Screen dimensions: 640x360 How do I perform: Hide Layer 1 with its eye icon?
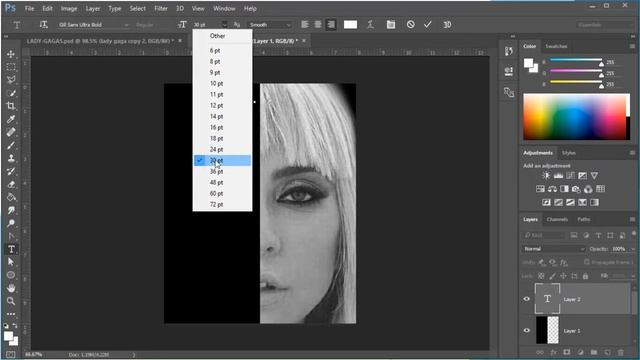(x=527, y=330)
